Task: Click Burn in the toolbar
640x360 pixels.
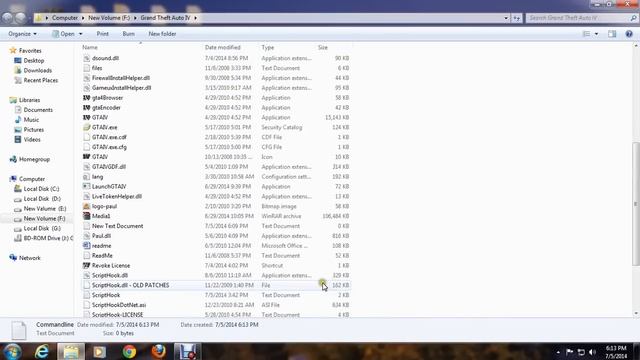Action: pos(129,34)
